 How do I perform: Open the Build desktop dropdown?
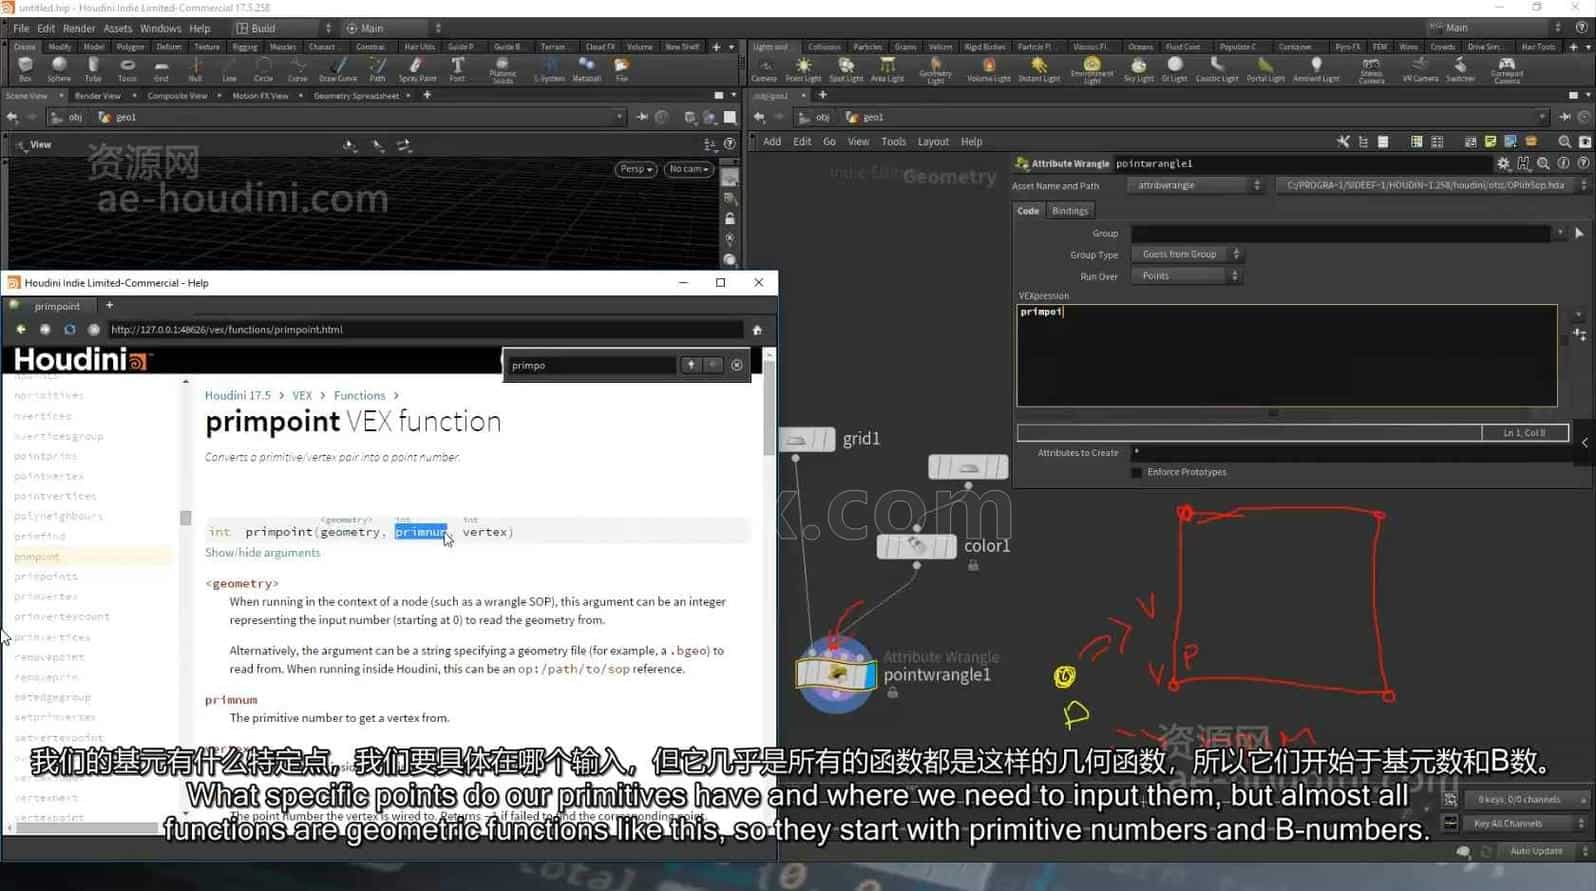tap(284, 28)
